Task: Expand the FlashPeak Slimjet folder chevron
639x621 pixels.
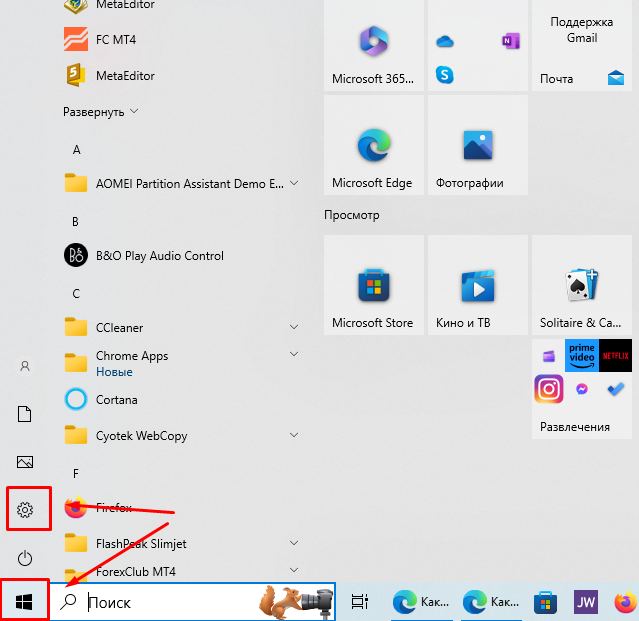Action: [x=294, y=543]
